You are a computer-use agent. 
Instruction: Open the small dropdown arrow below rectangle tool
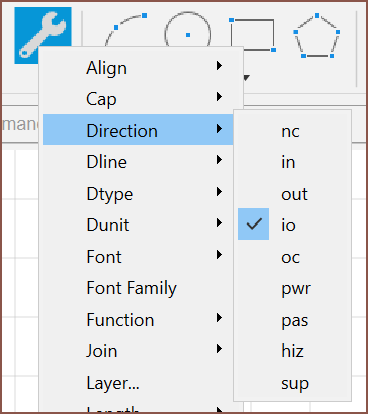pos(246,78)
